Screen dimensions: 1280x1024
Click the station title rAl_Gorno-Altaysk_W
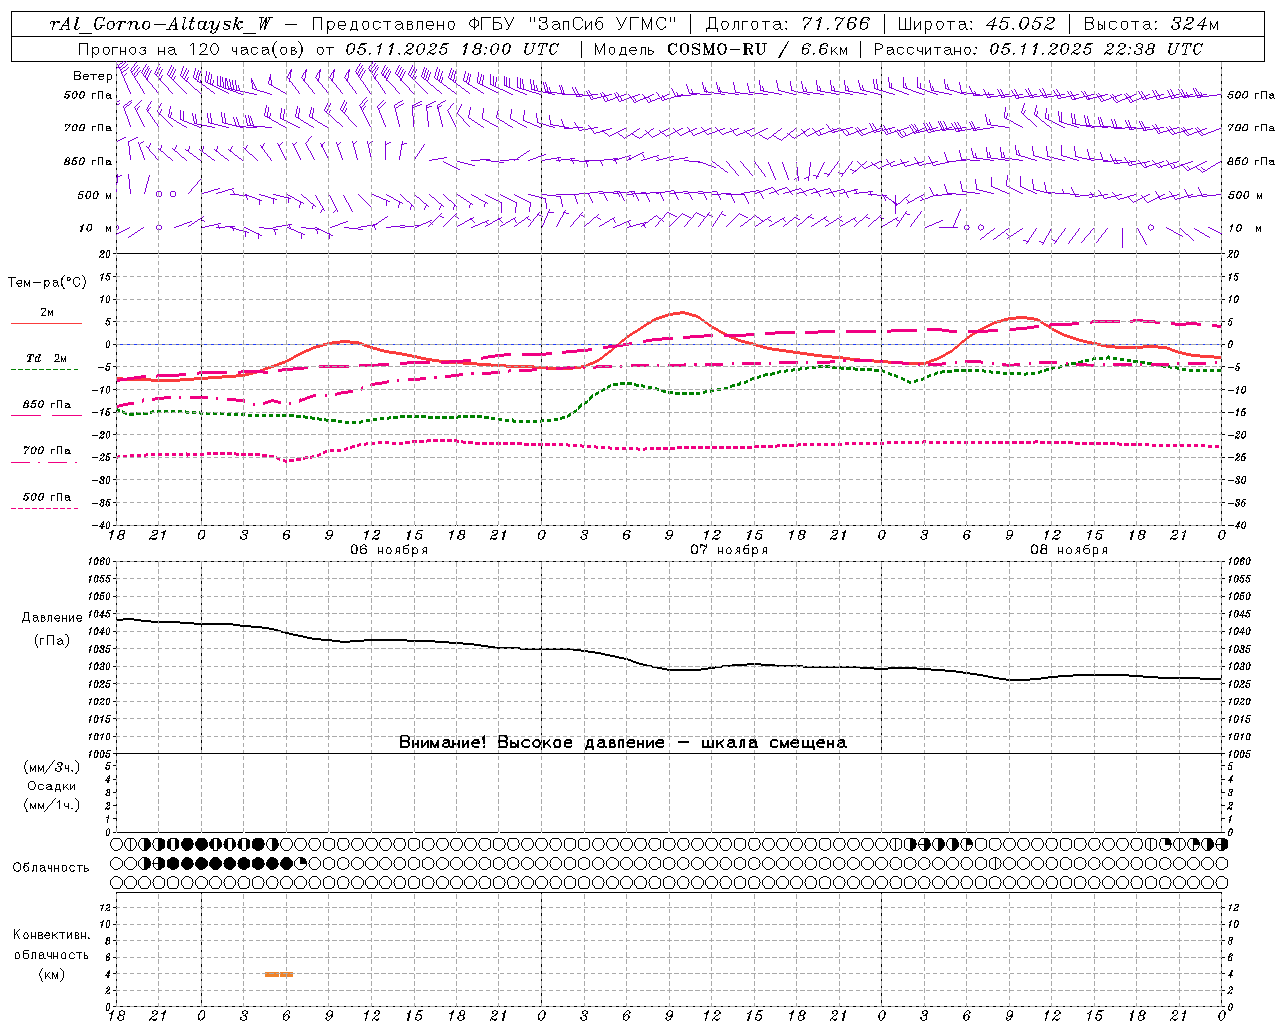tap(160, 25)
